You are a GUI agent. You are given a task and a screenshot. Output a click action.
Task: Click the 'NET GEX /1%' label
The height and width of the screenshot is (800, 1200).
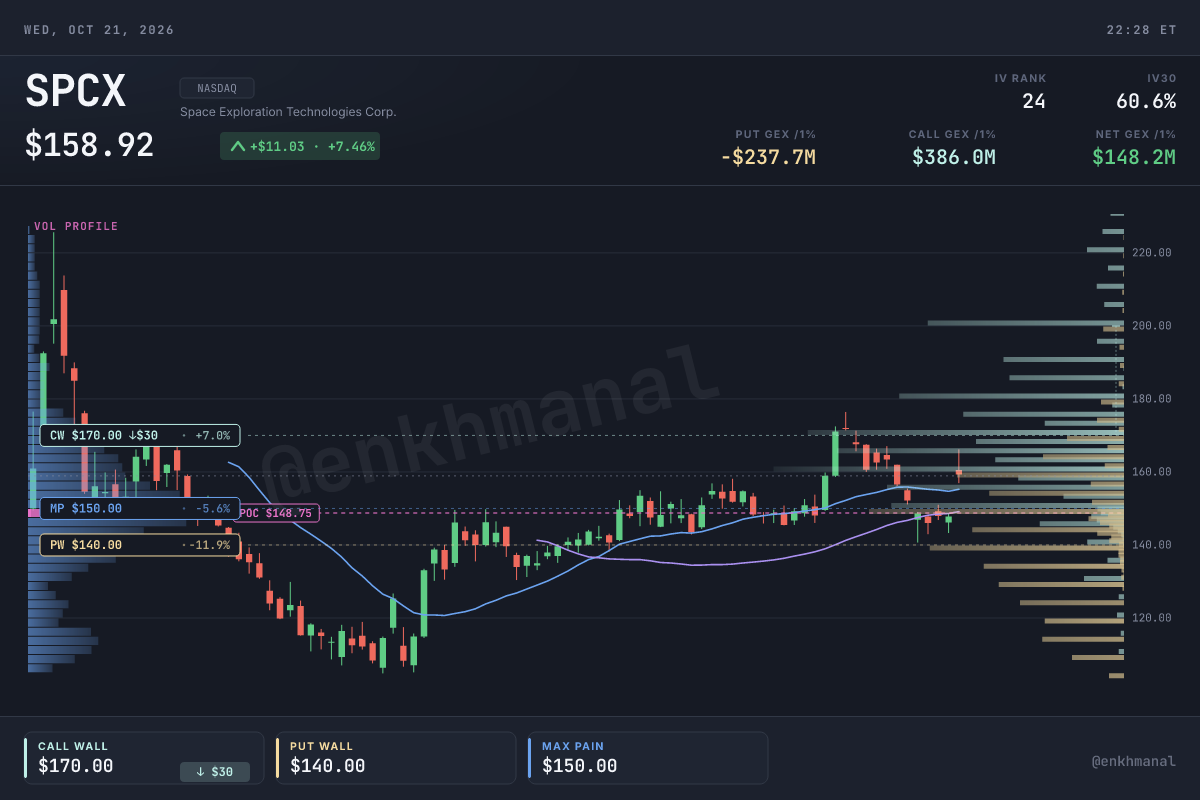click(1135, 134)
